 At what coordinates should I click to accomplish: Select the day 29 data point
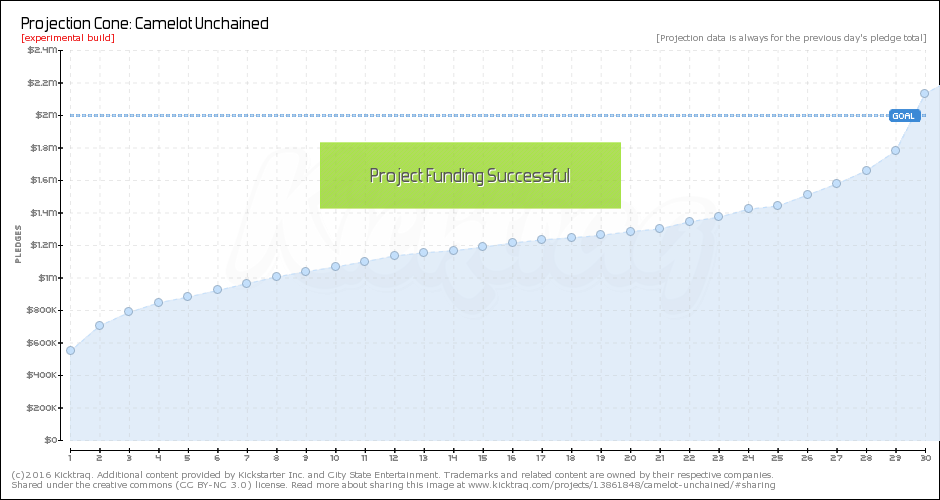click(895, 150)
